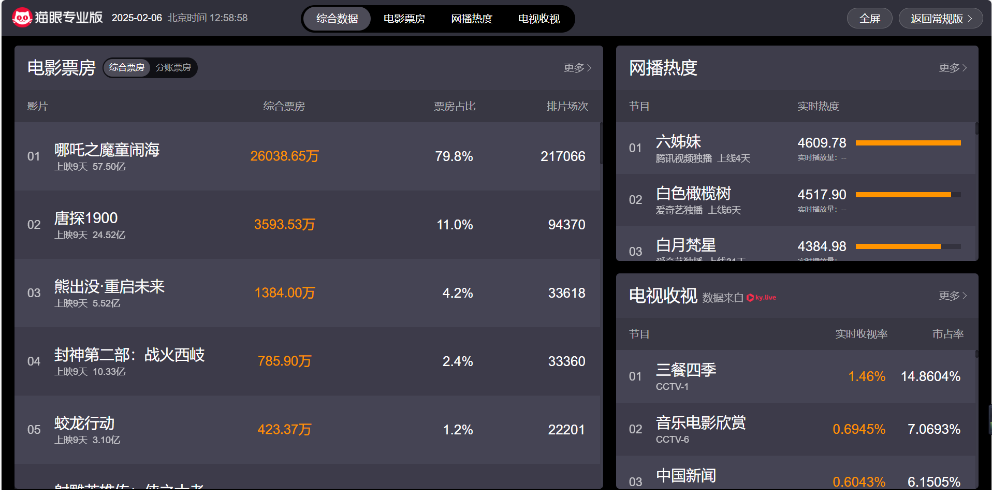Viewport: 992px width, 490px height.
Task: Click the 94370 screenings count
Action: [567, 224]
